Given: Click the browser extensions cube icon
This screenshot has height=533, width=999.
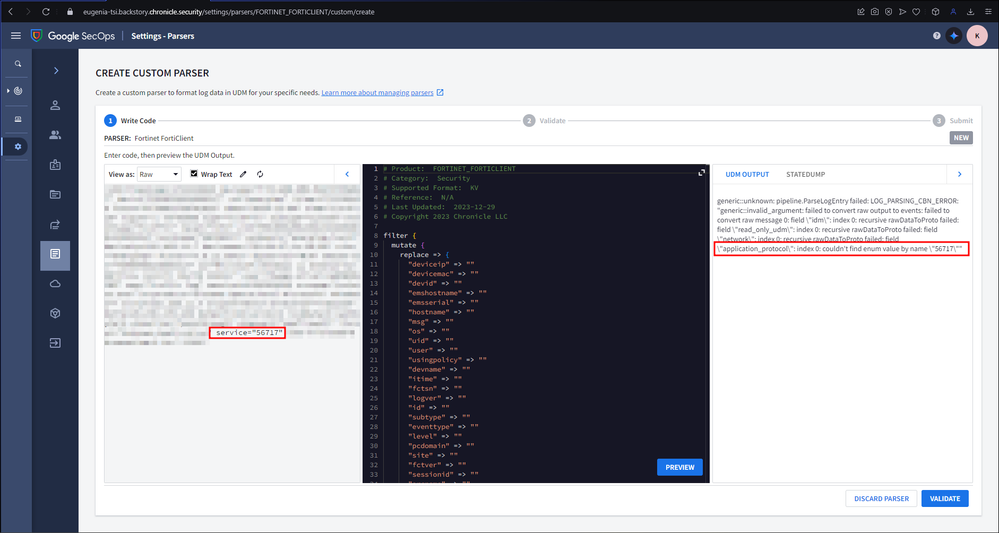Looking at the screenshot, I should point(935,11).
